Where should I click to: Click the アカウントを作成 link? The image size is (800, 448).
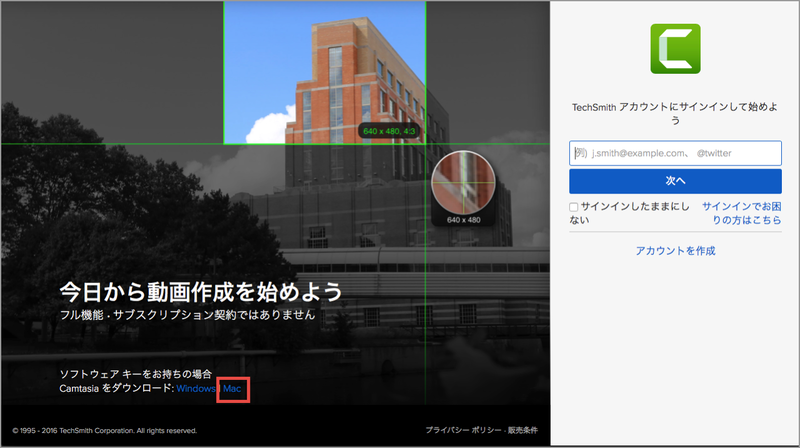(x=675, y=251)
